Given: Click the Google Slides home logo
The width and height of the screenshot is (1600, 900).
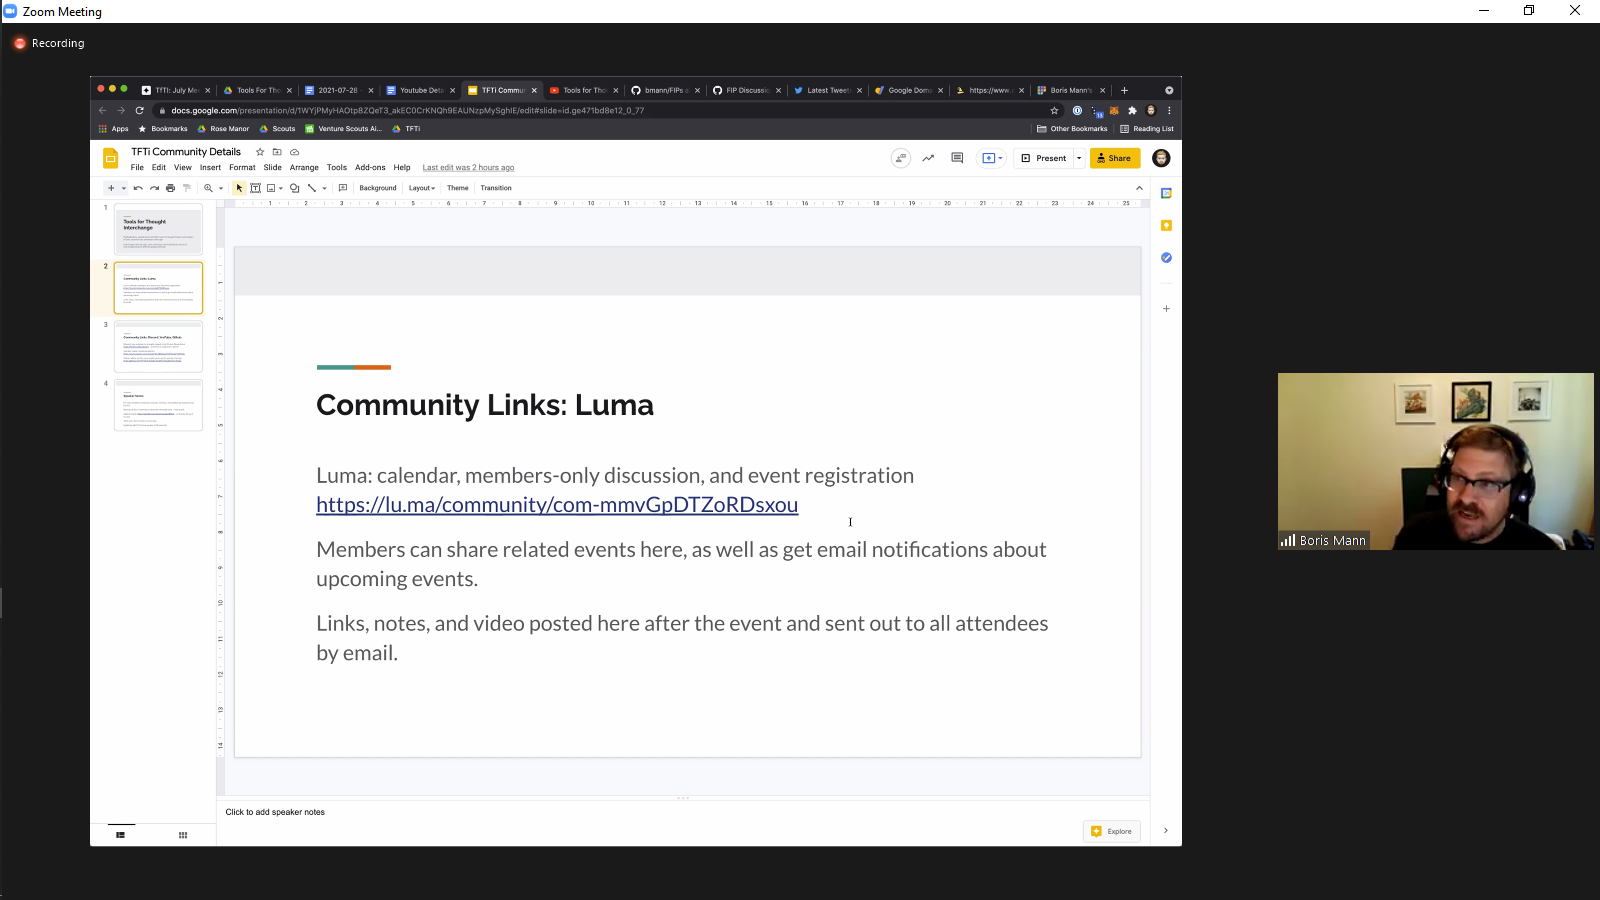Looking at the screenshot, I should pos(111,158).
